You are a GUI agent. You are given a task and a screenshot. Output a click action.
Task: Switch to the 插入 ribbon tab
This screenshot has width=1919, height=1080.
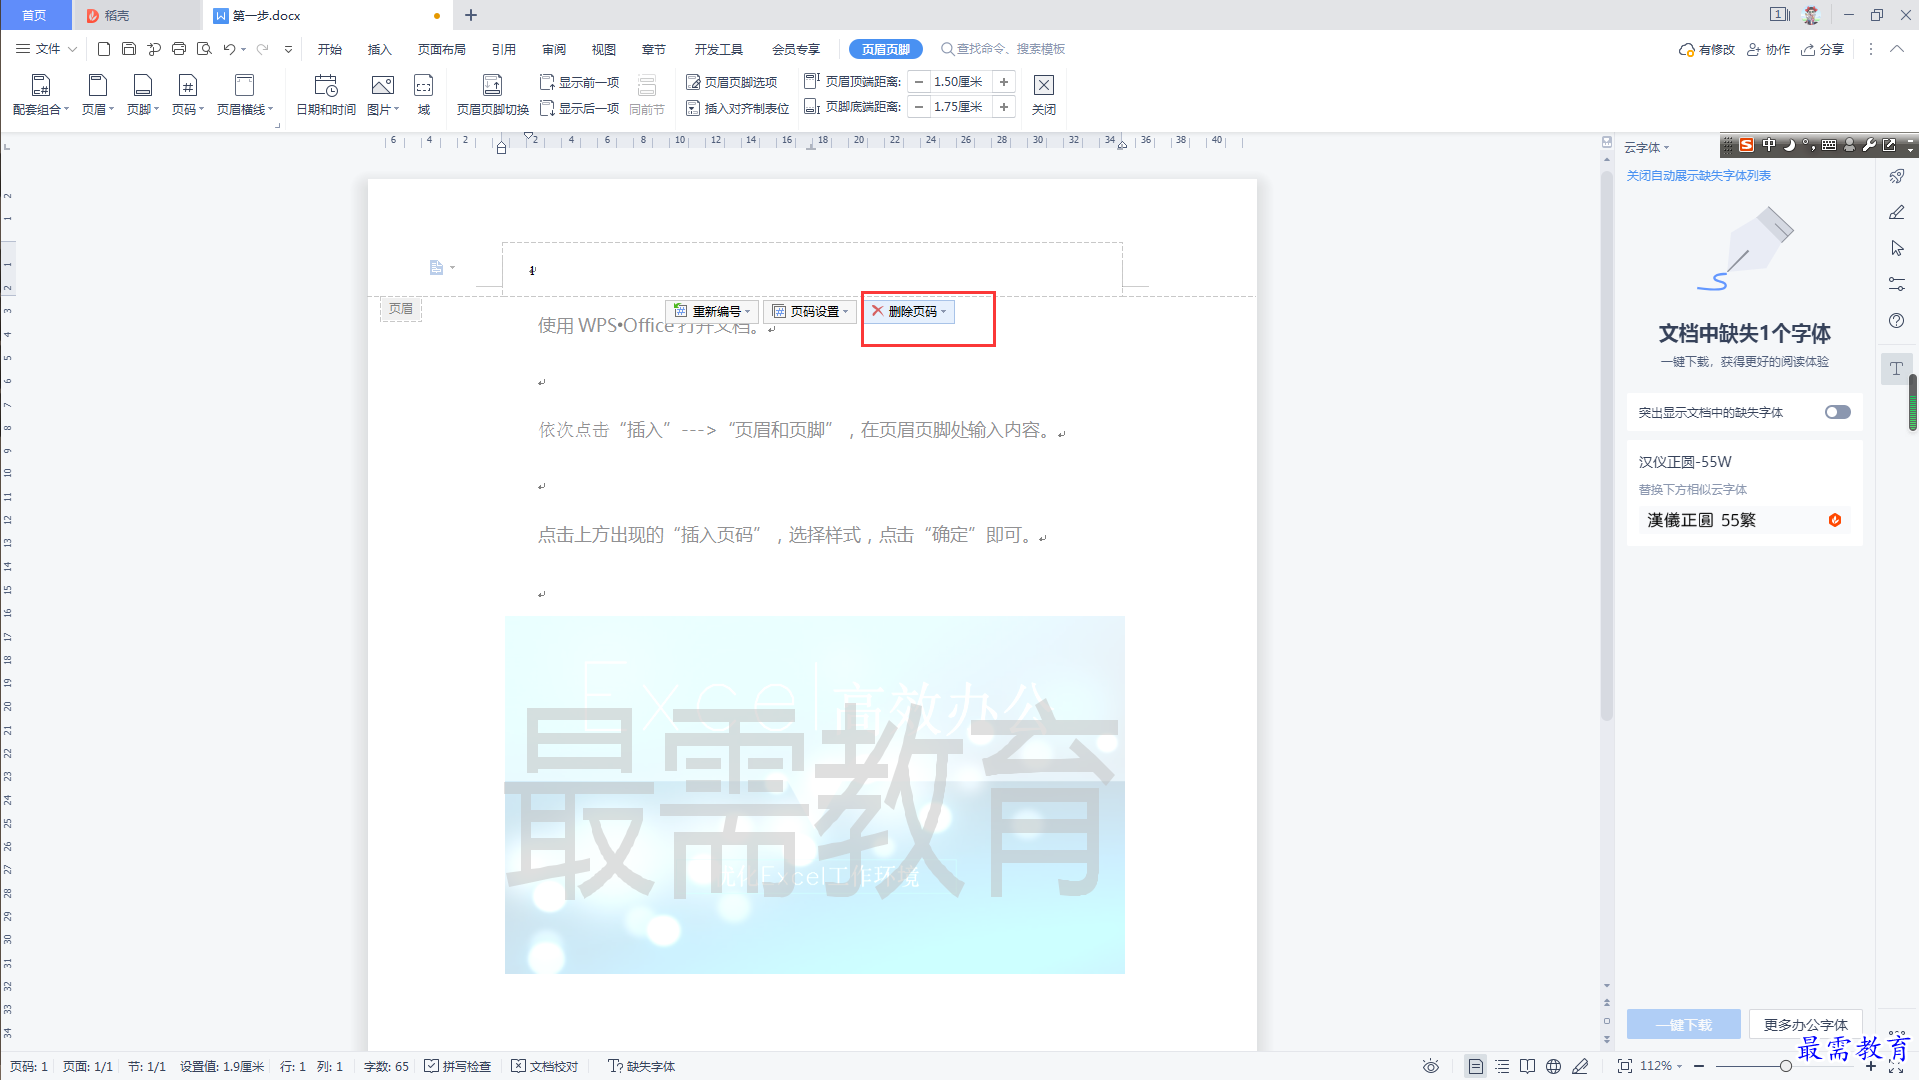pos(380,49)
